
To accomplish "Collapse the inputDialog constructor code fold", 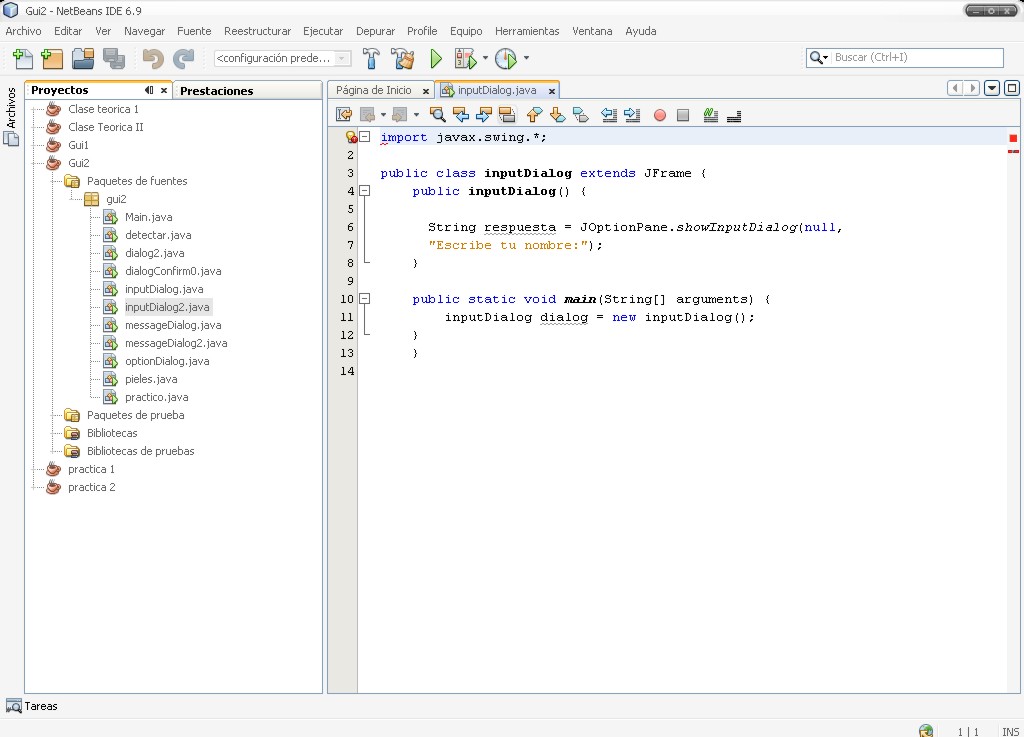I will pyautogui.click(x=364, y=191).
